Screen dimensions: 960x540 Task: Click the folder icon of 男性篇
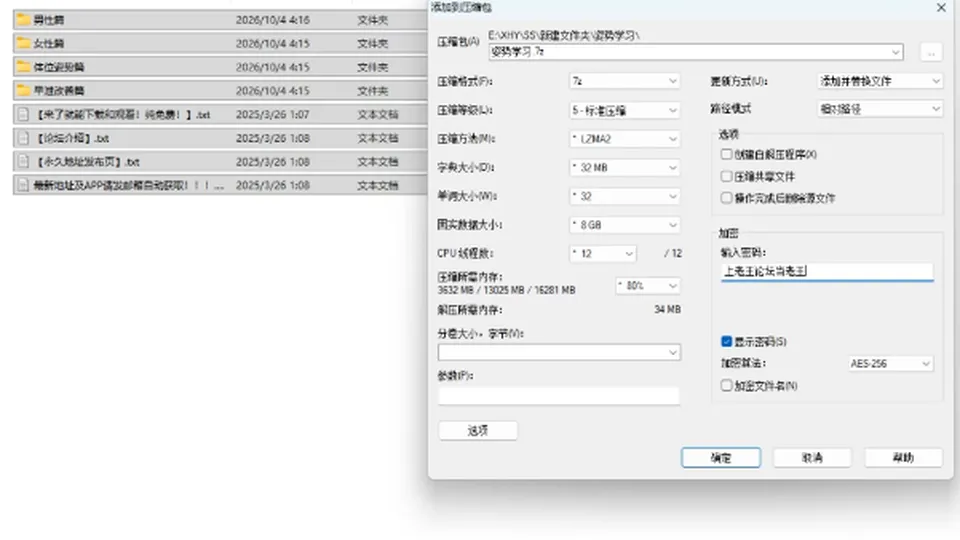point(23,20)
